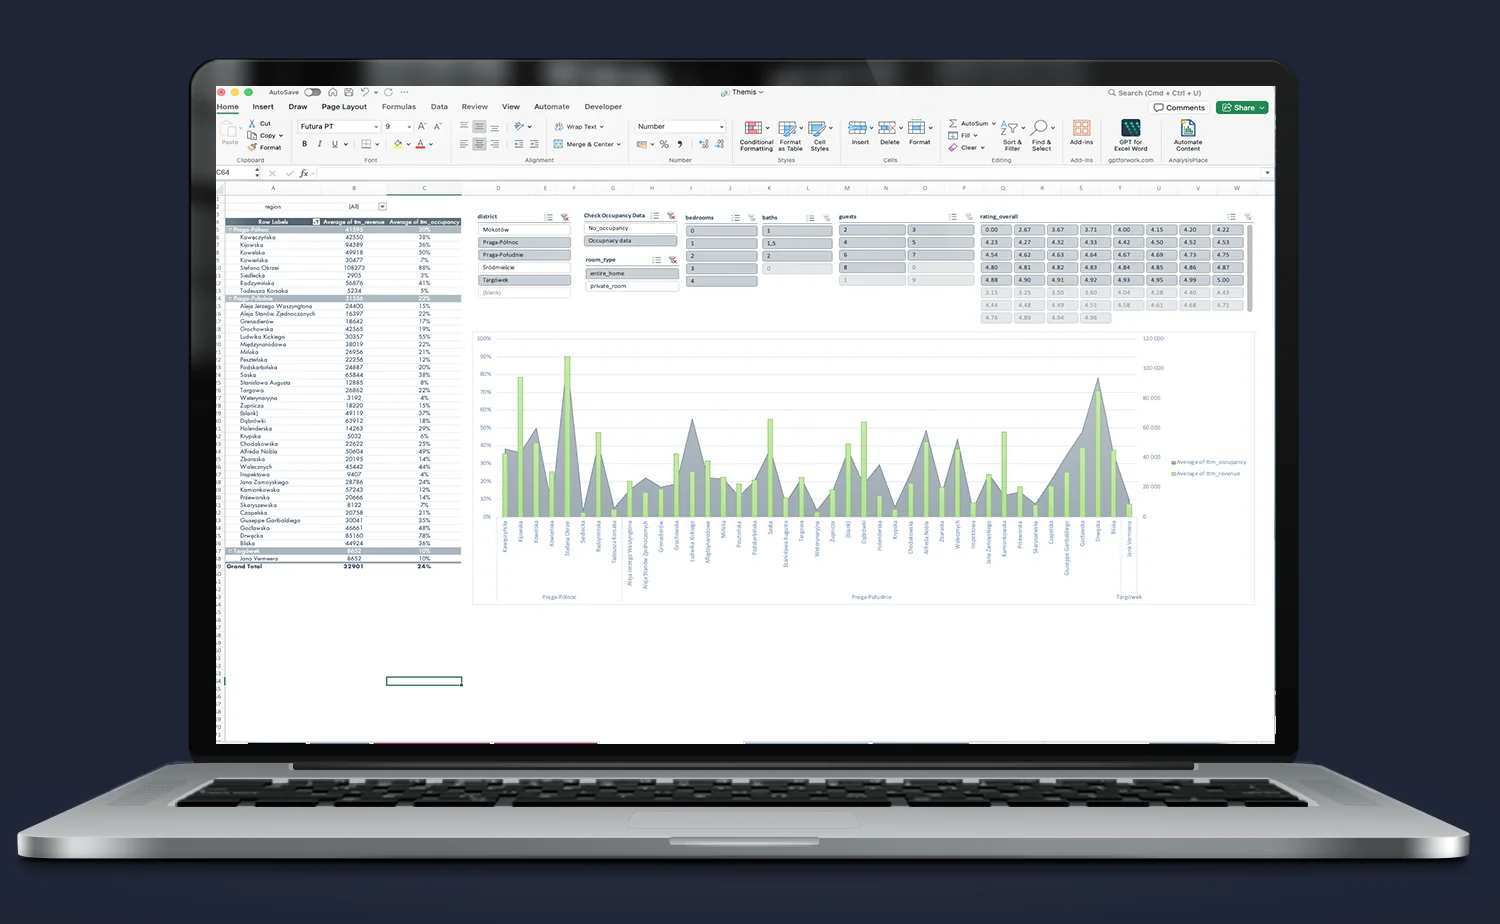Click the Add-ins icon
Viewport: 1500px width, 924px height.
tap(1081, 128)
